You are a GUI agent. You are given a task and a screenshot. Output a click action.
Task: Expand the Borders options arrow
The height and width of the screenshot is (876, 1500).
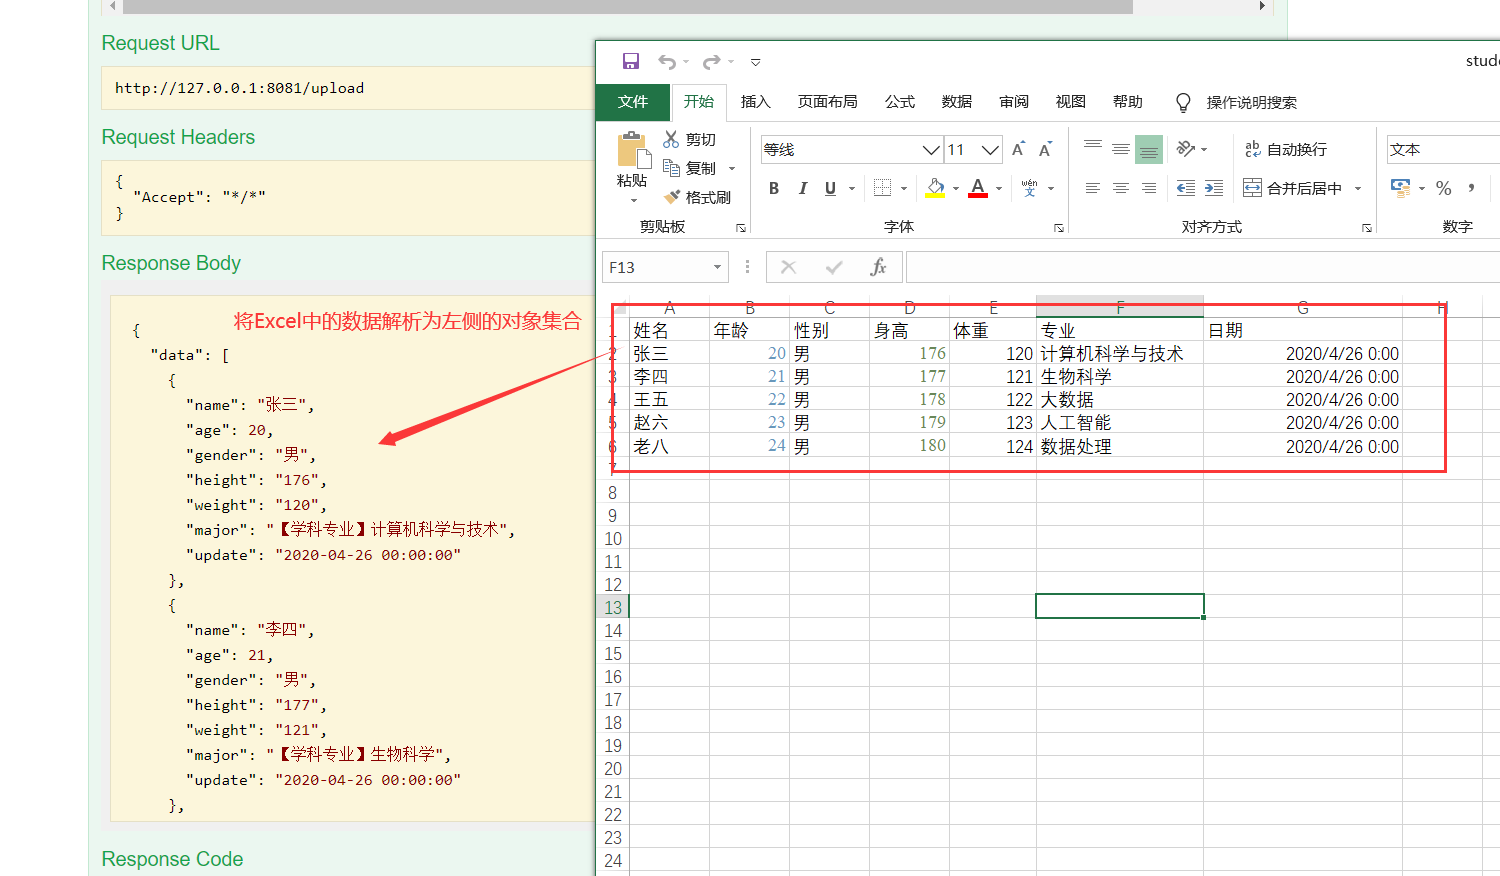point(904,188)
